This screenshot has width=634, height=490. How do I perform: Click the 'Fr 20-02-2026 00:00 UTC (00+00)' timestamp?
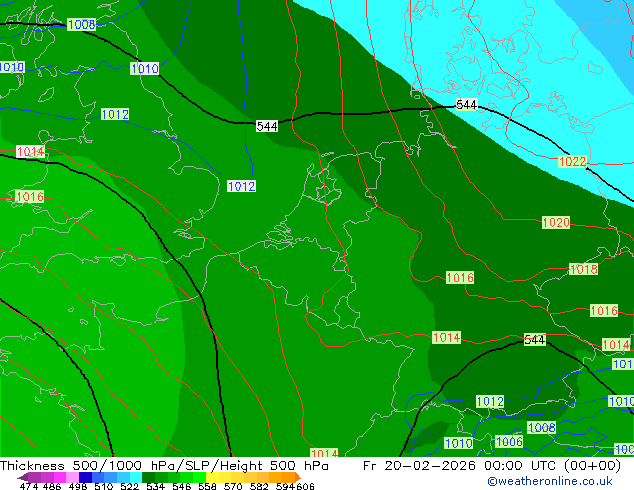(x=492, y=466)
